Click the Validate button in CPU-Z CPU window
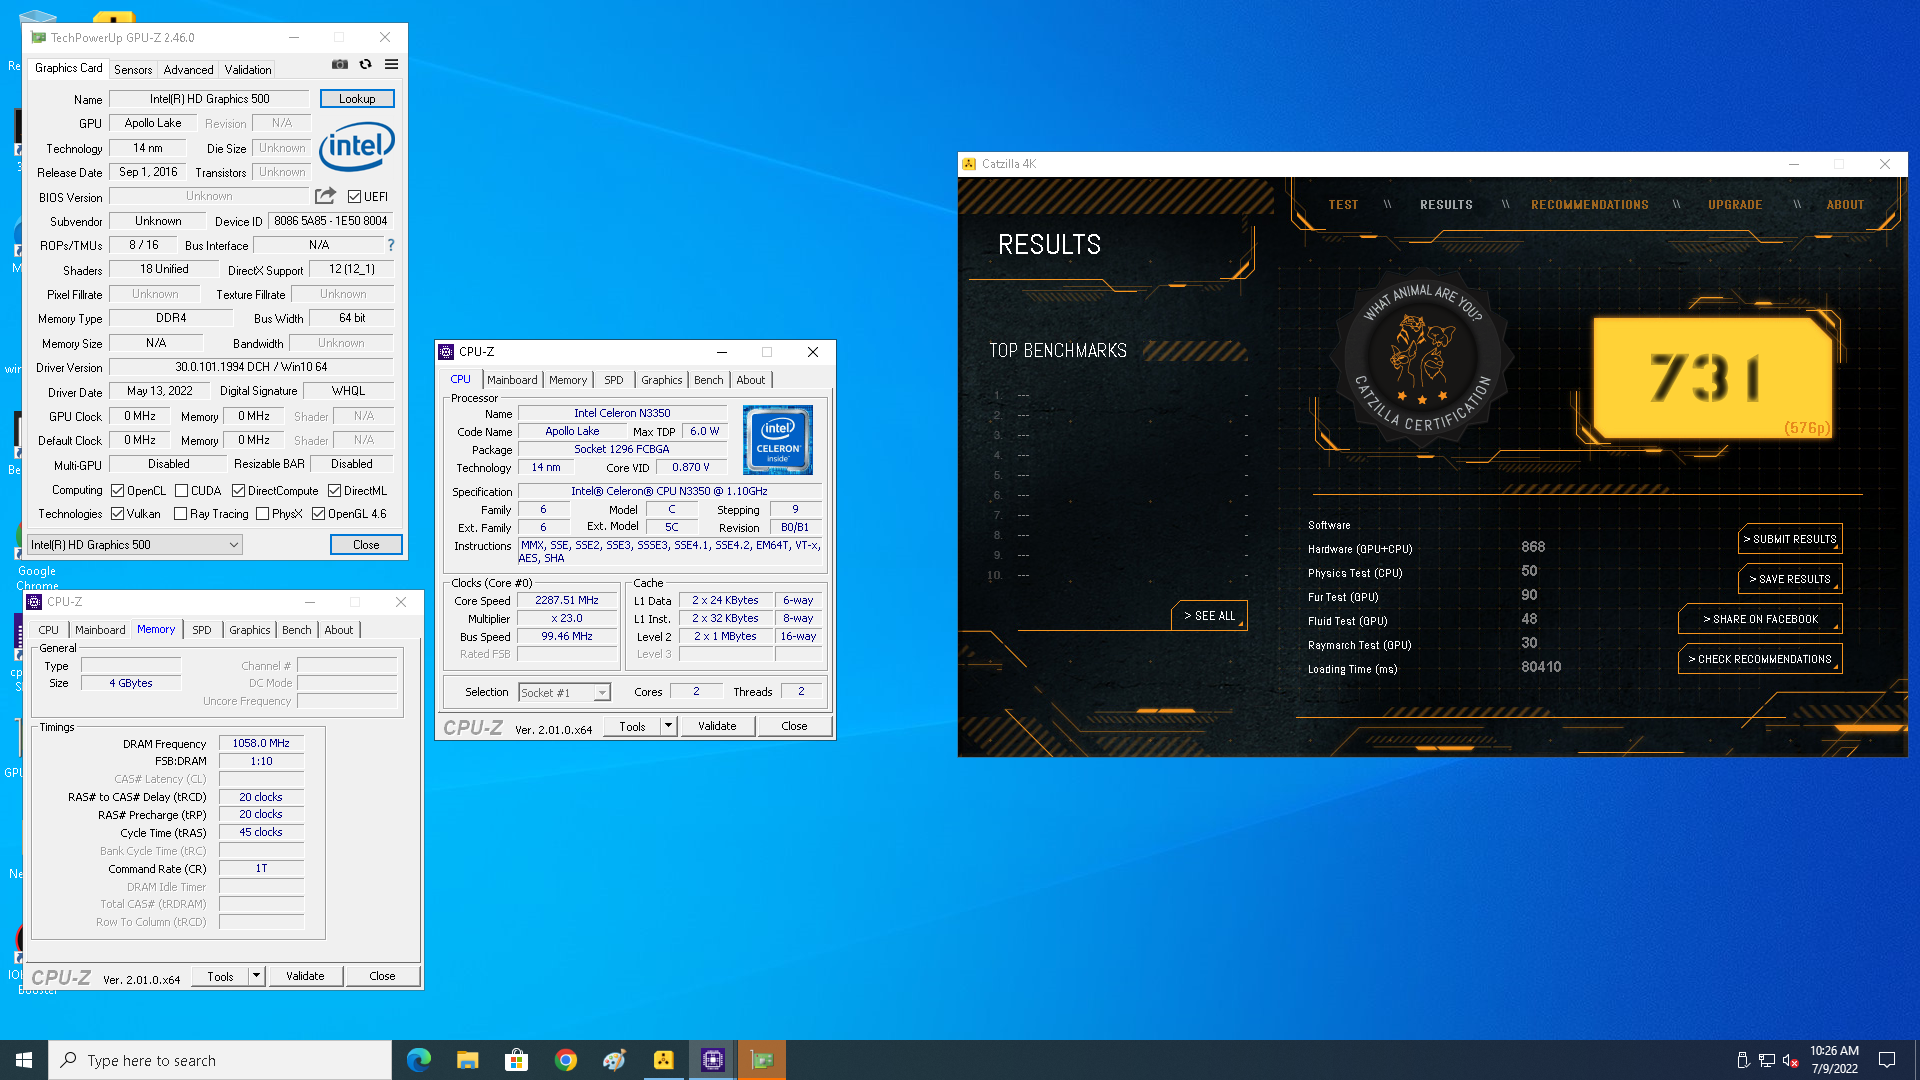Image resolution: width=1920 pixels, height=1080 pixels. coord(717,726)
